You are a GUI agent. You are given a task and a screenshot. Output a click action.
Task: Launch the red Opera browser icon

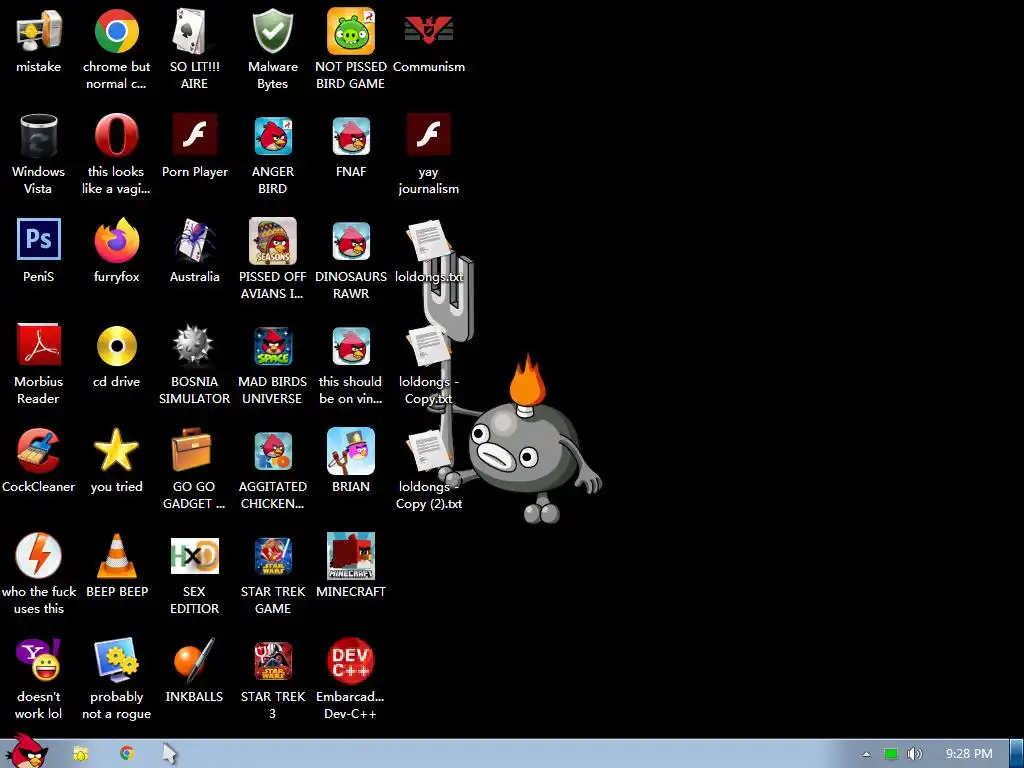click(116, 136)
